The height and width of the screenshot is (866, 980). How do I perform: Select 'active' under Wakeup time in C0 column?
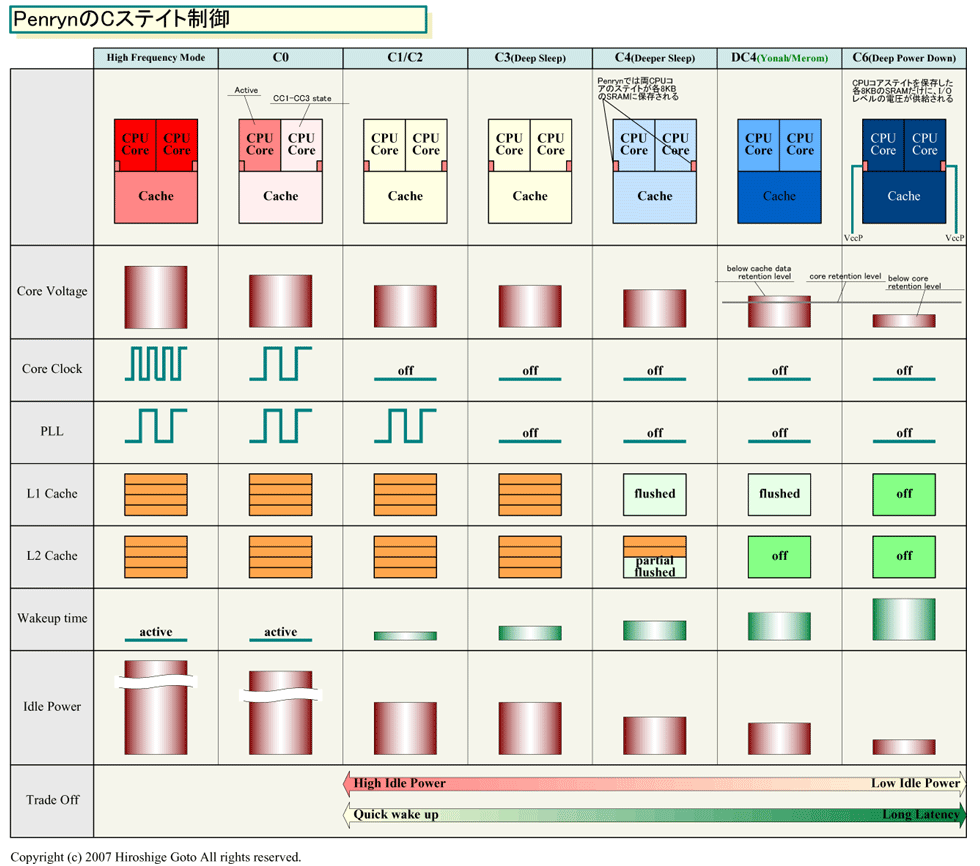280,632
